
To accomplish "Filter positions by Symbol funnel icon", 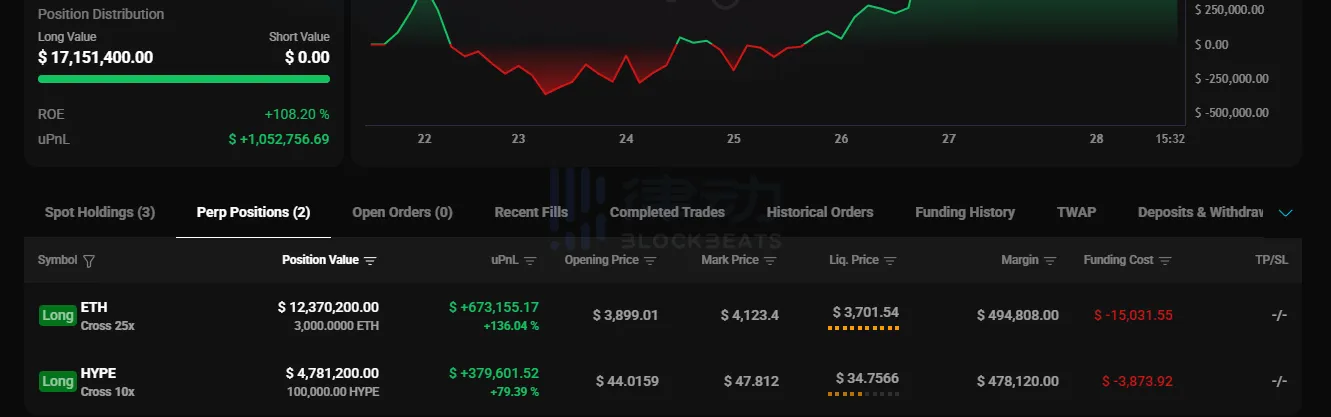I will [x=89, y=261].
